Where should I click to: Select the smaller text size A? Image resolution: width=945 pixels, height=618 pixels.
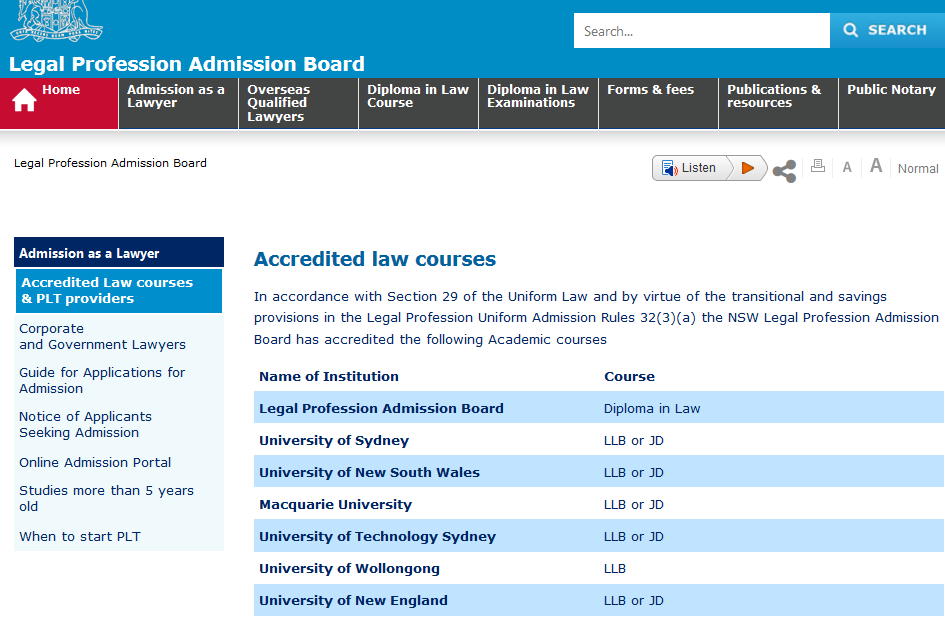pyautogui.click(x=847, y=168)
